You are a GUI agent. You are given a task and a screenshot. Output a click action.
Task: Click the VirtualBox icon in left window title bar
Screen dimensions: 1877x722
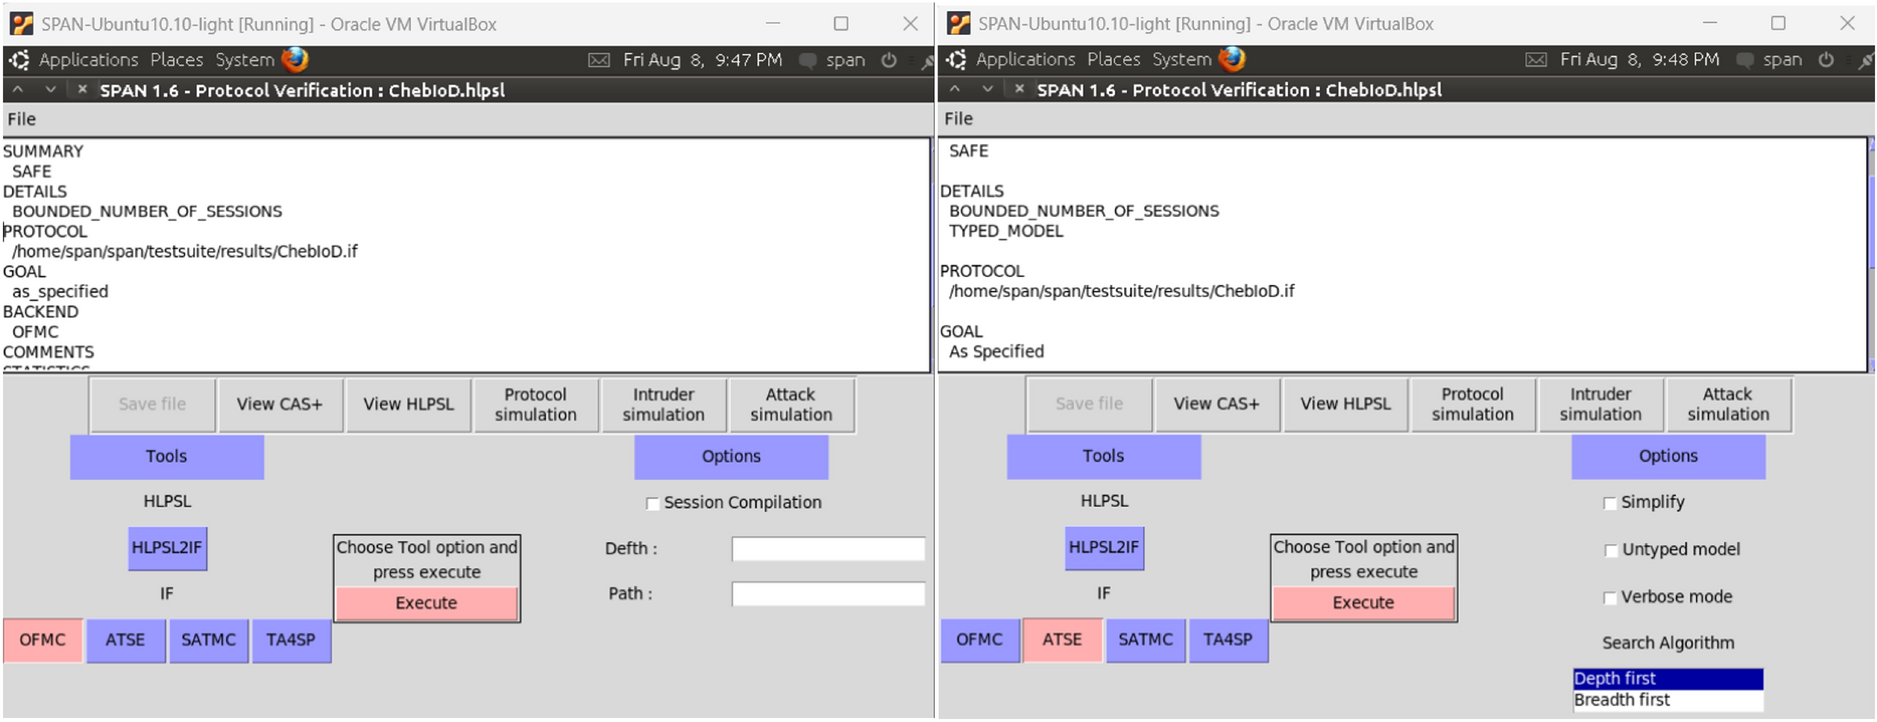tap(21, 23)
